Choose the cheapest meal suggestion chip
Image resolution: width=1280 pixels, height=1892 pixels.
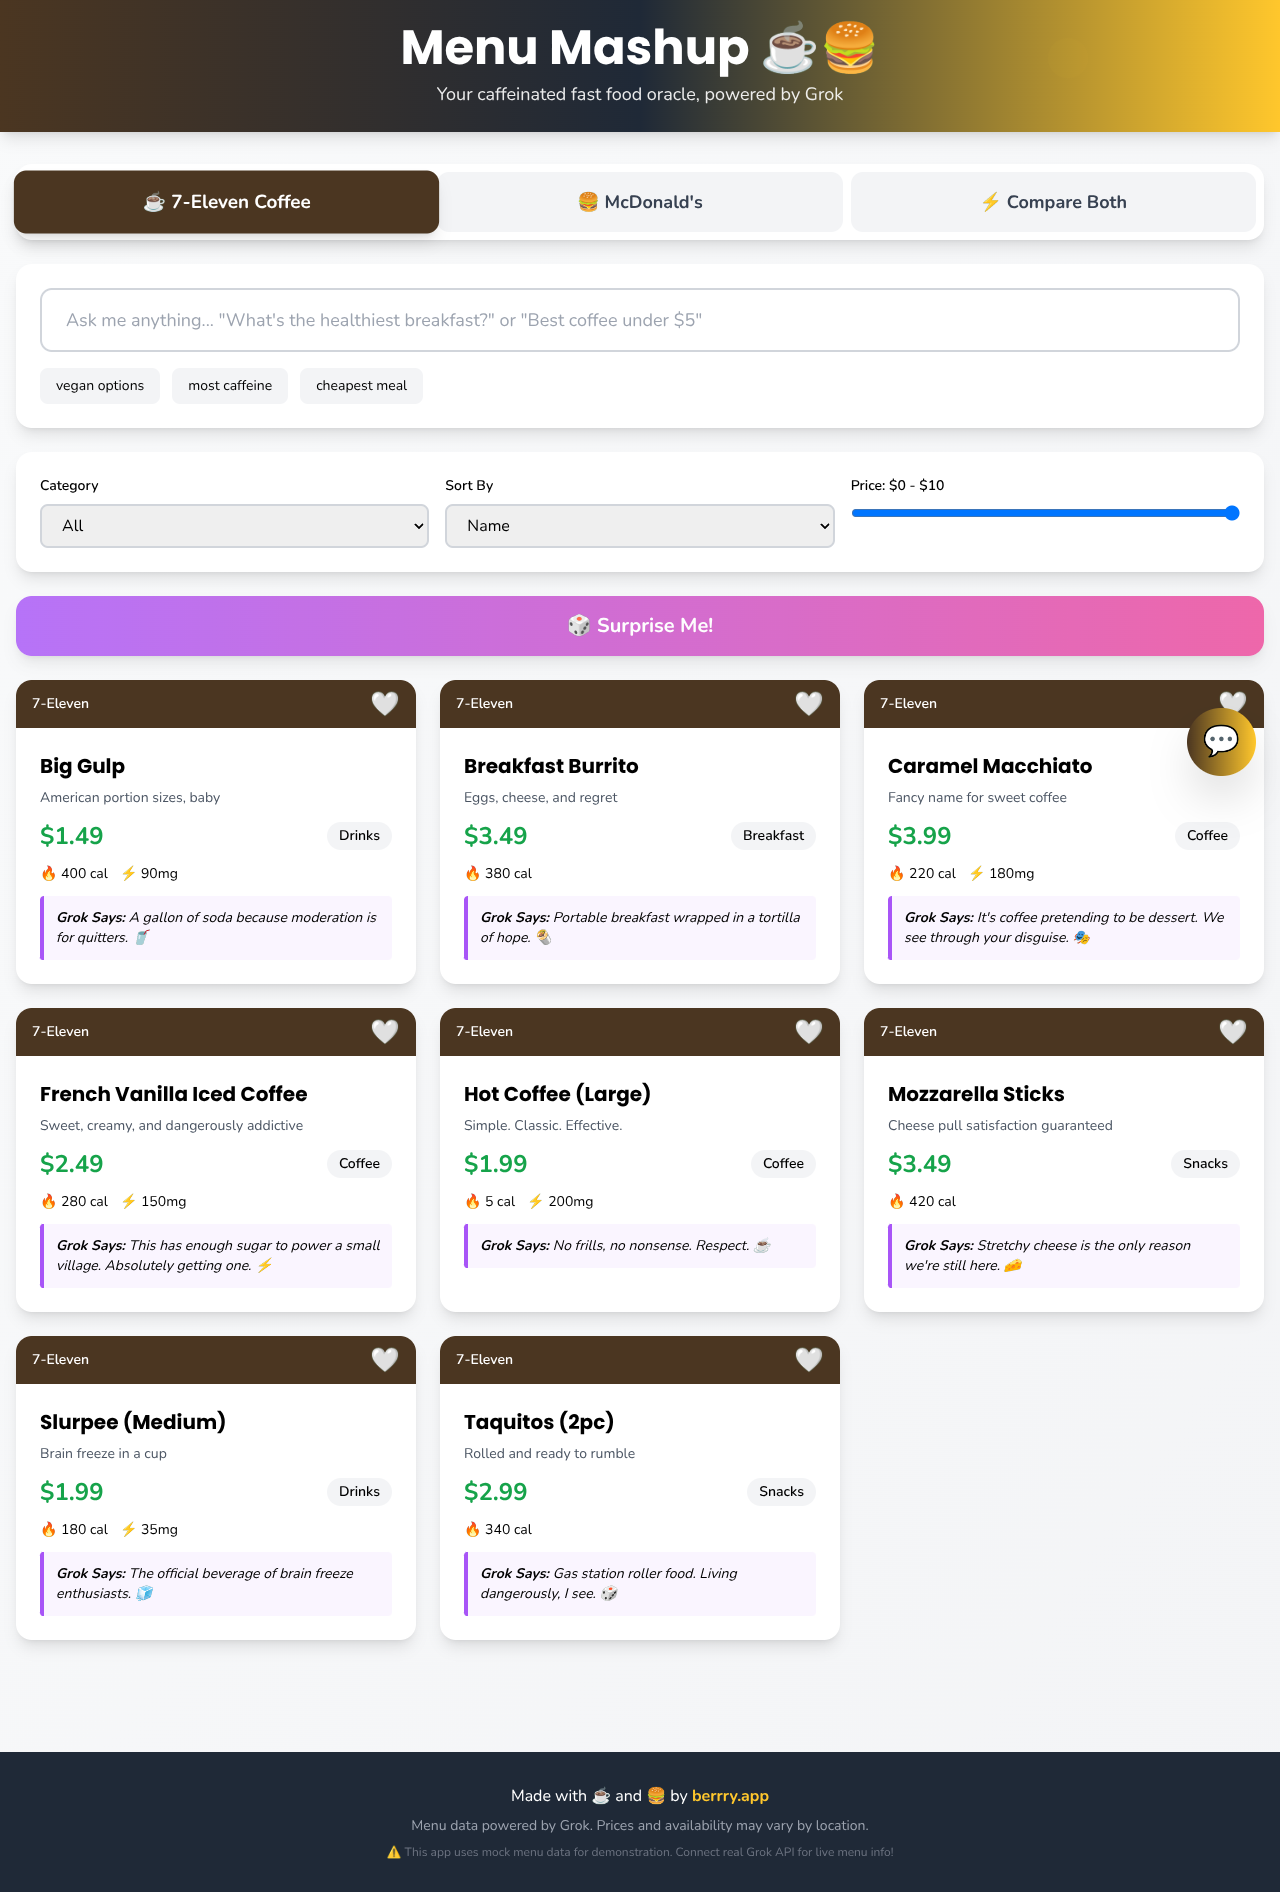(361, 386)
